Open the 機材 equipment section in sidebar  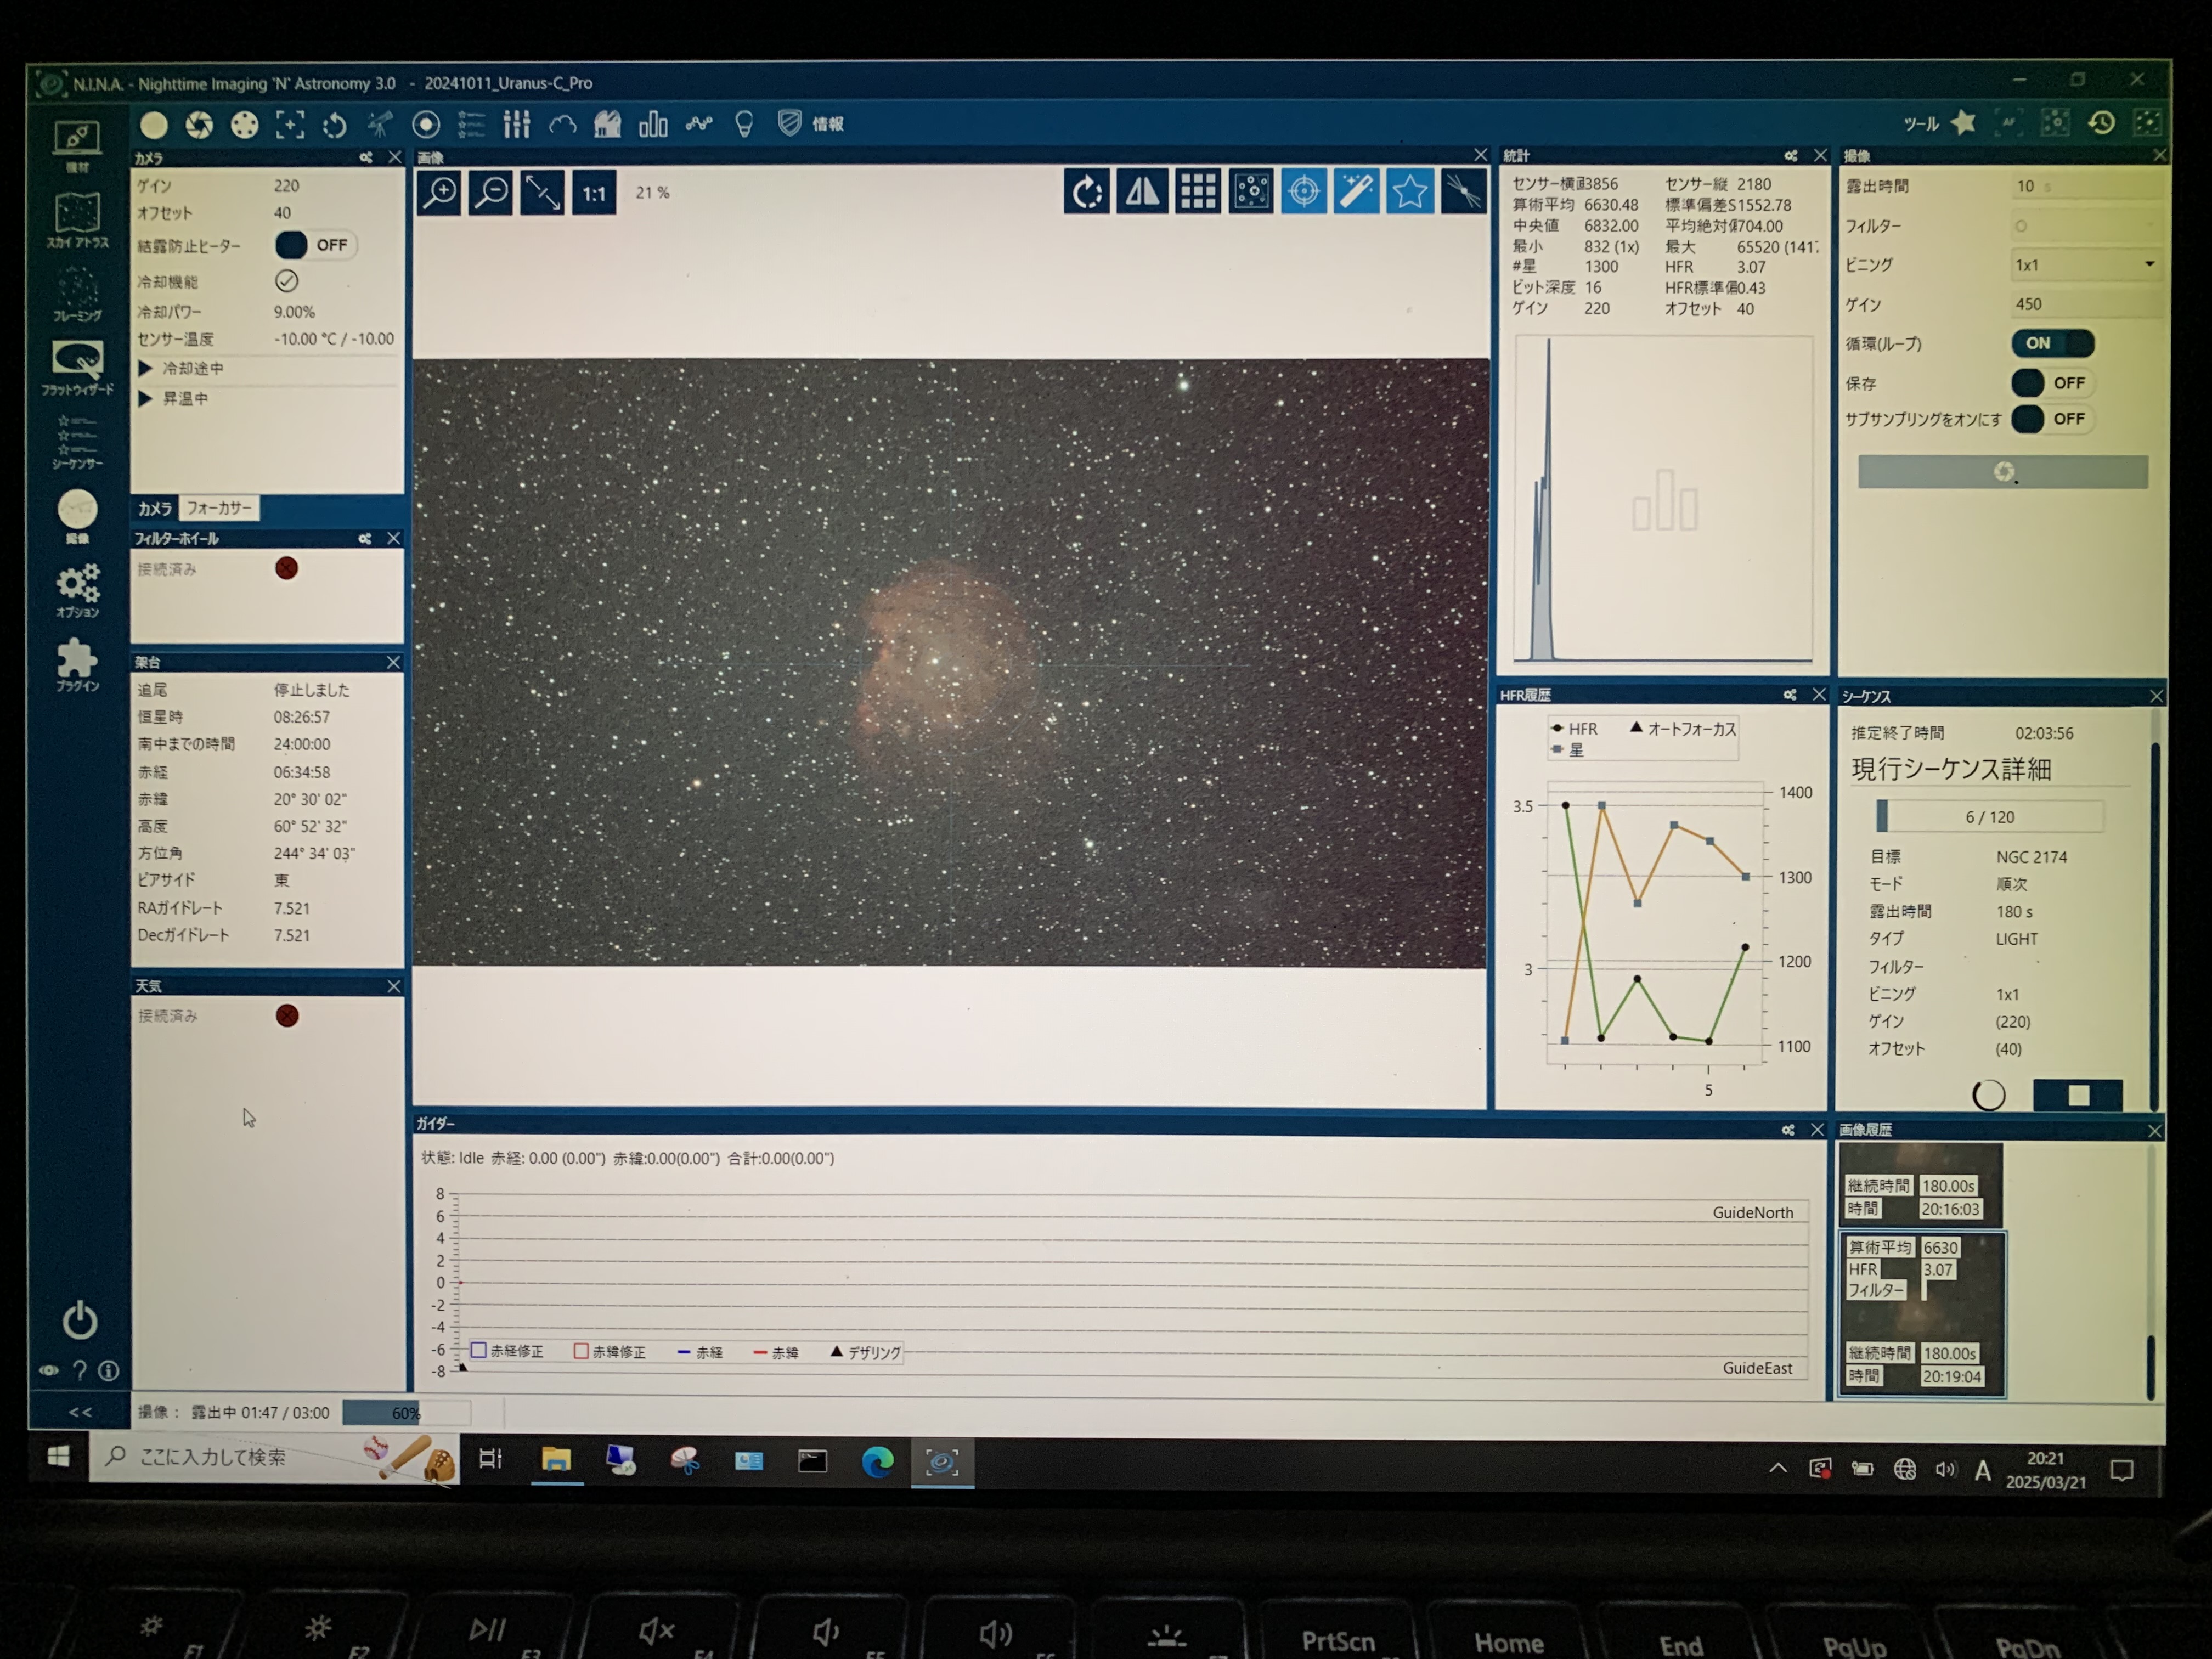pos(77,146)
